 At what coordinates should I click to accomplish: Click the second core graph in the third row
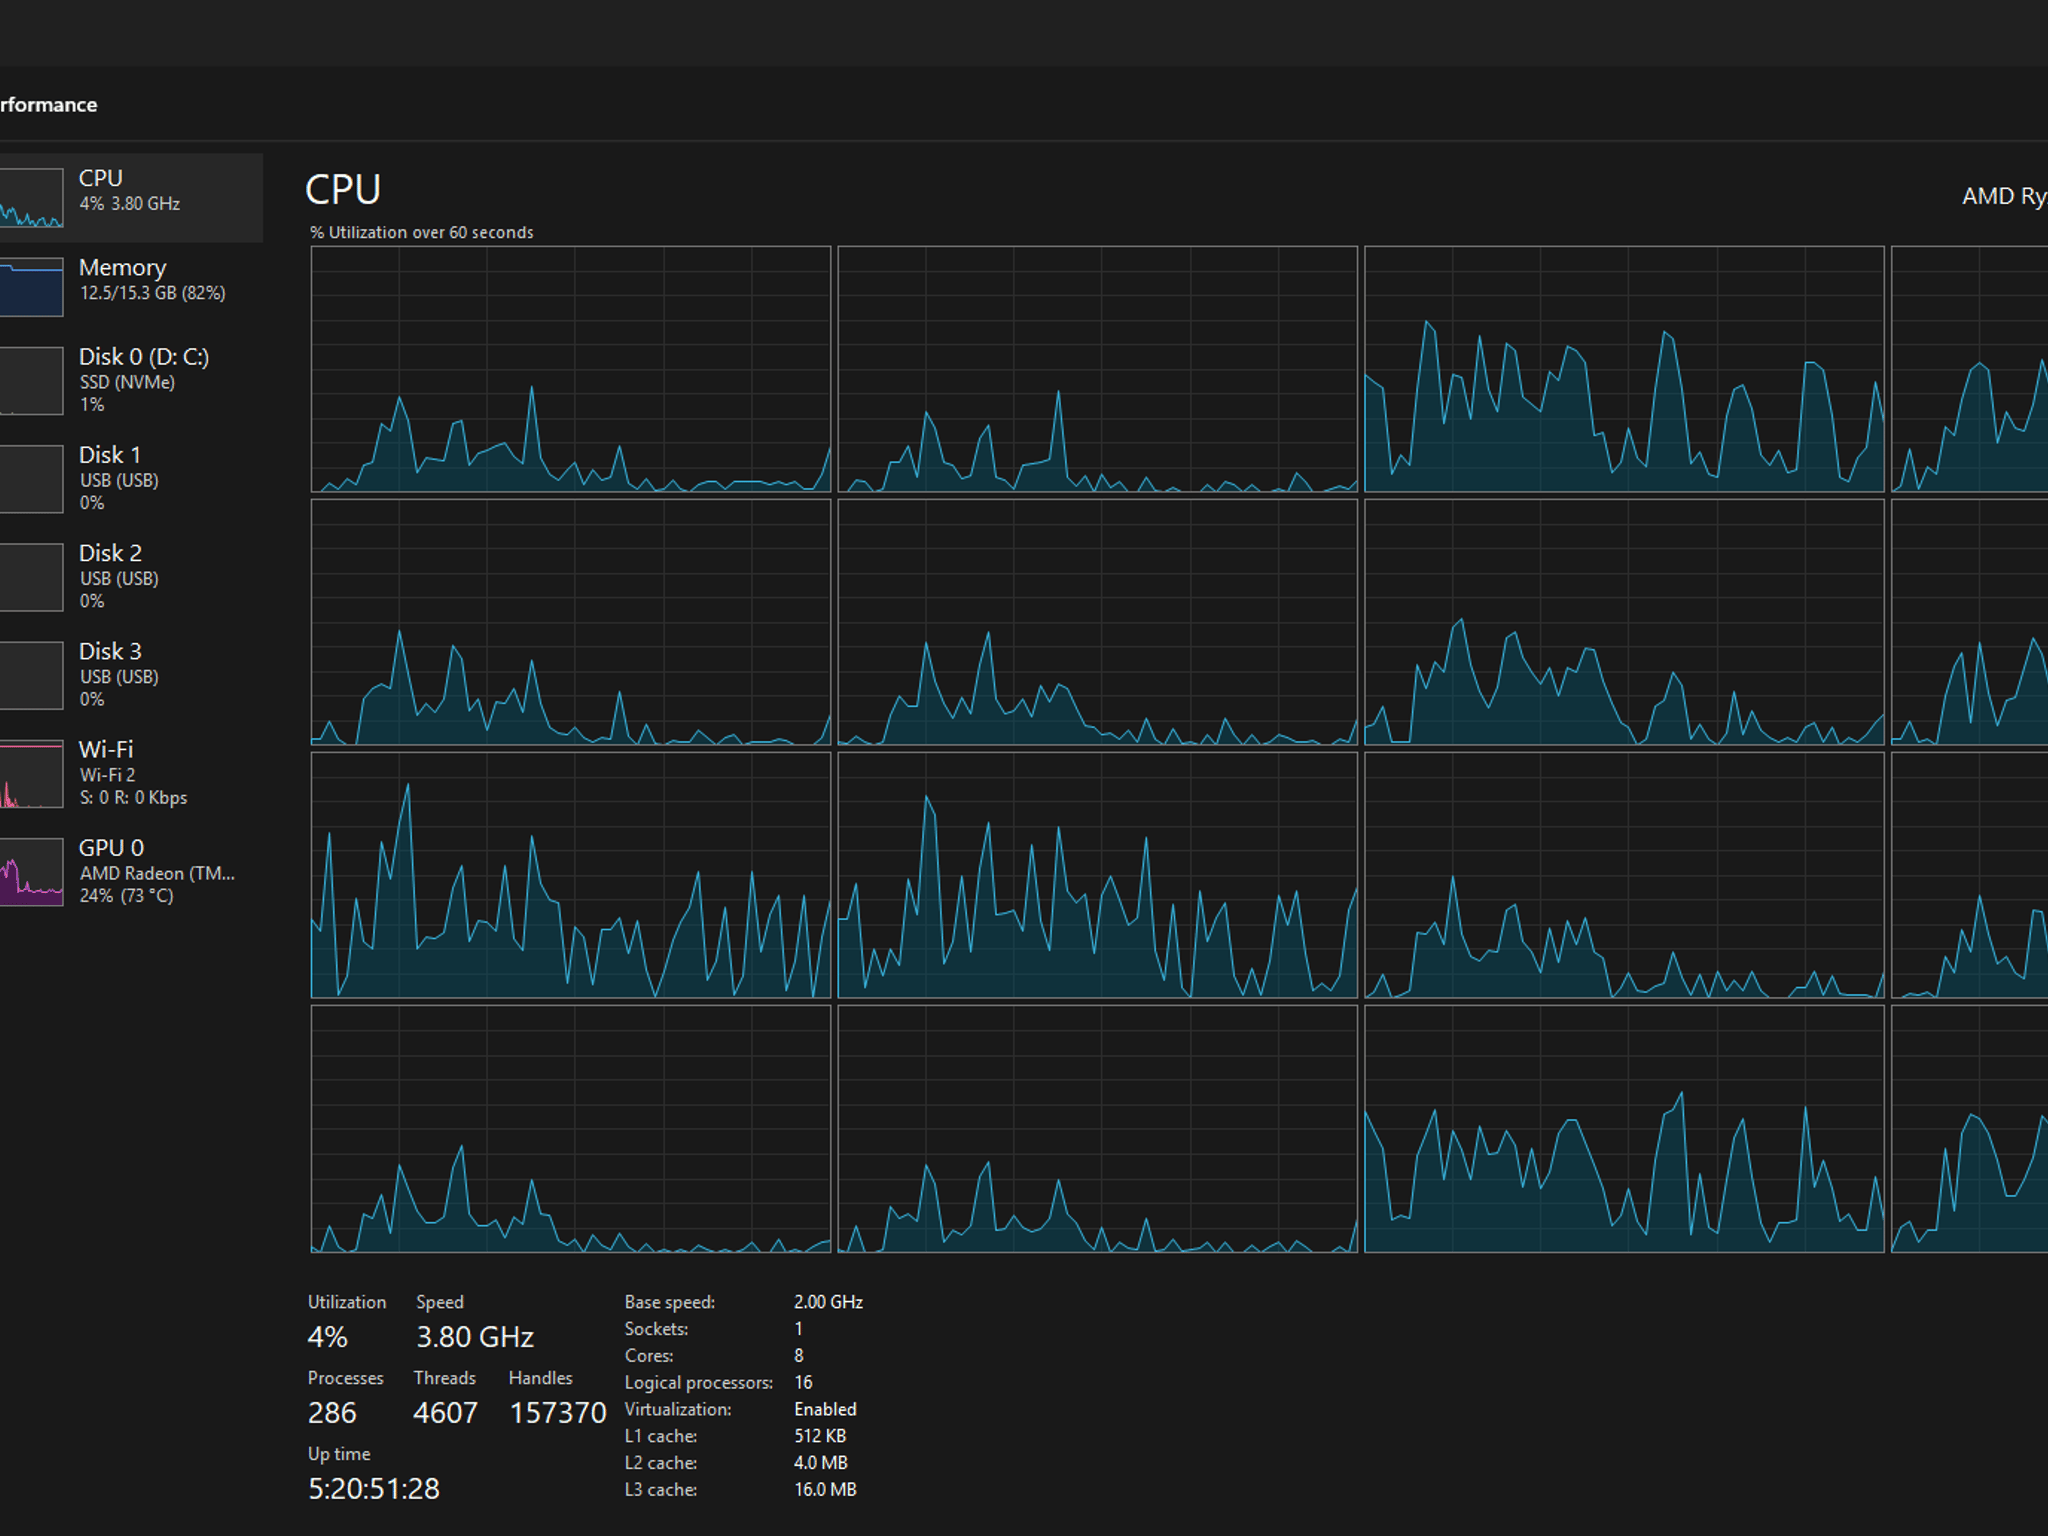(1097, 875)
